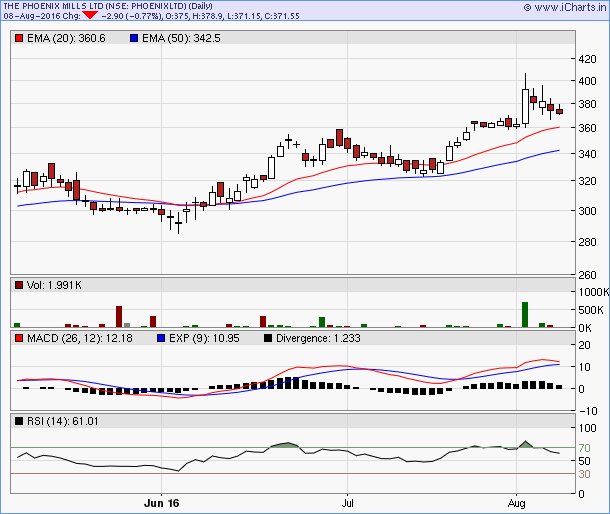Click the 0K volume axis label
Screen dimensions: 610x514
(x=585, y=328)
